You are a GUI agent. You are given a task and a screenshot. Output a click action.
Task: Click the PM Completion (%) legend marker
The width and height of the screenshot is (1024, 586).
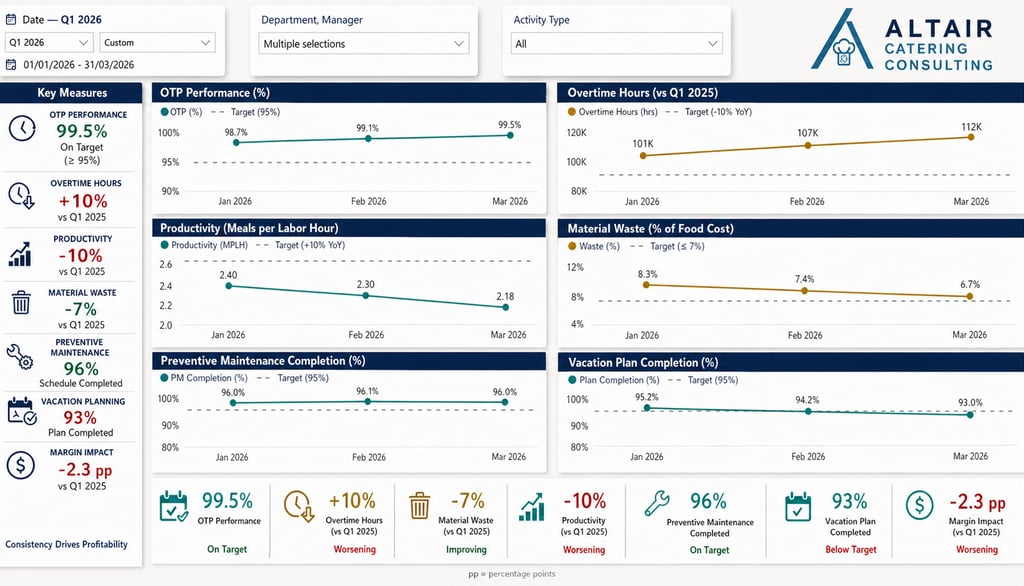coord(165,378)
